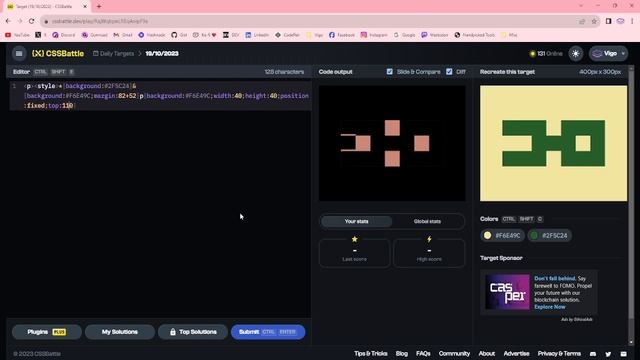This screenshot has height=360, width=640.
Task: Submit the solution
Action: tap(268, 332)
